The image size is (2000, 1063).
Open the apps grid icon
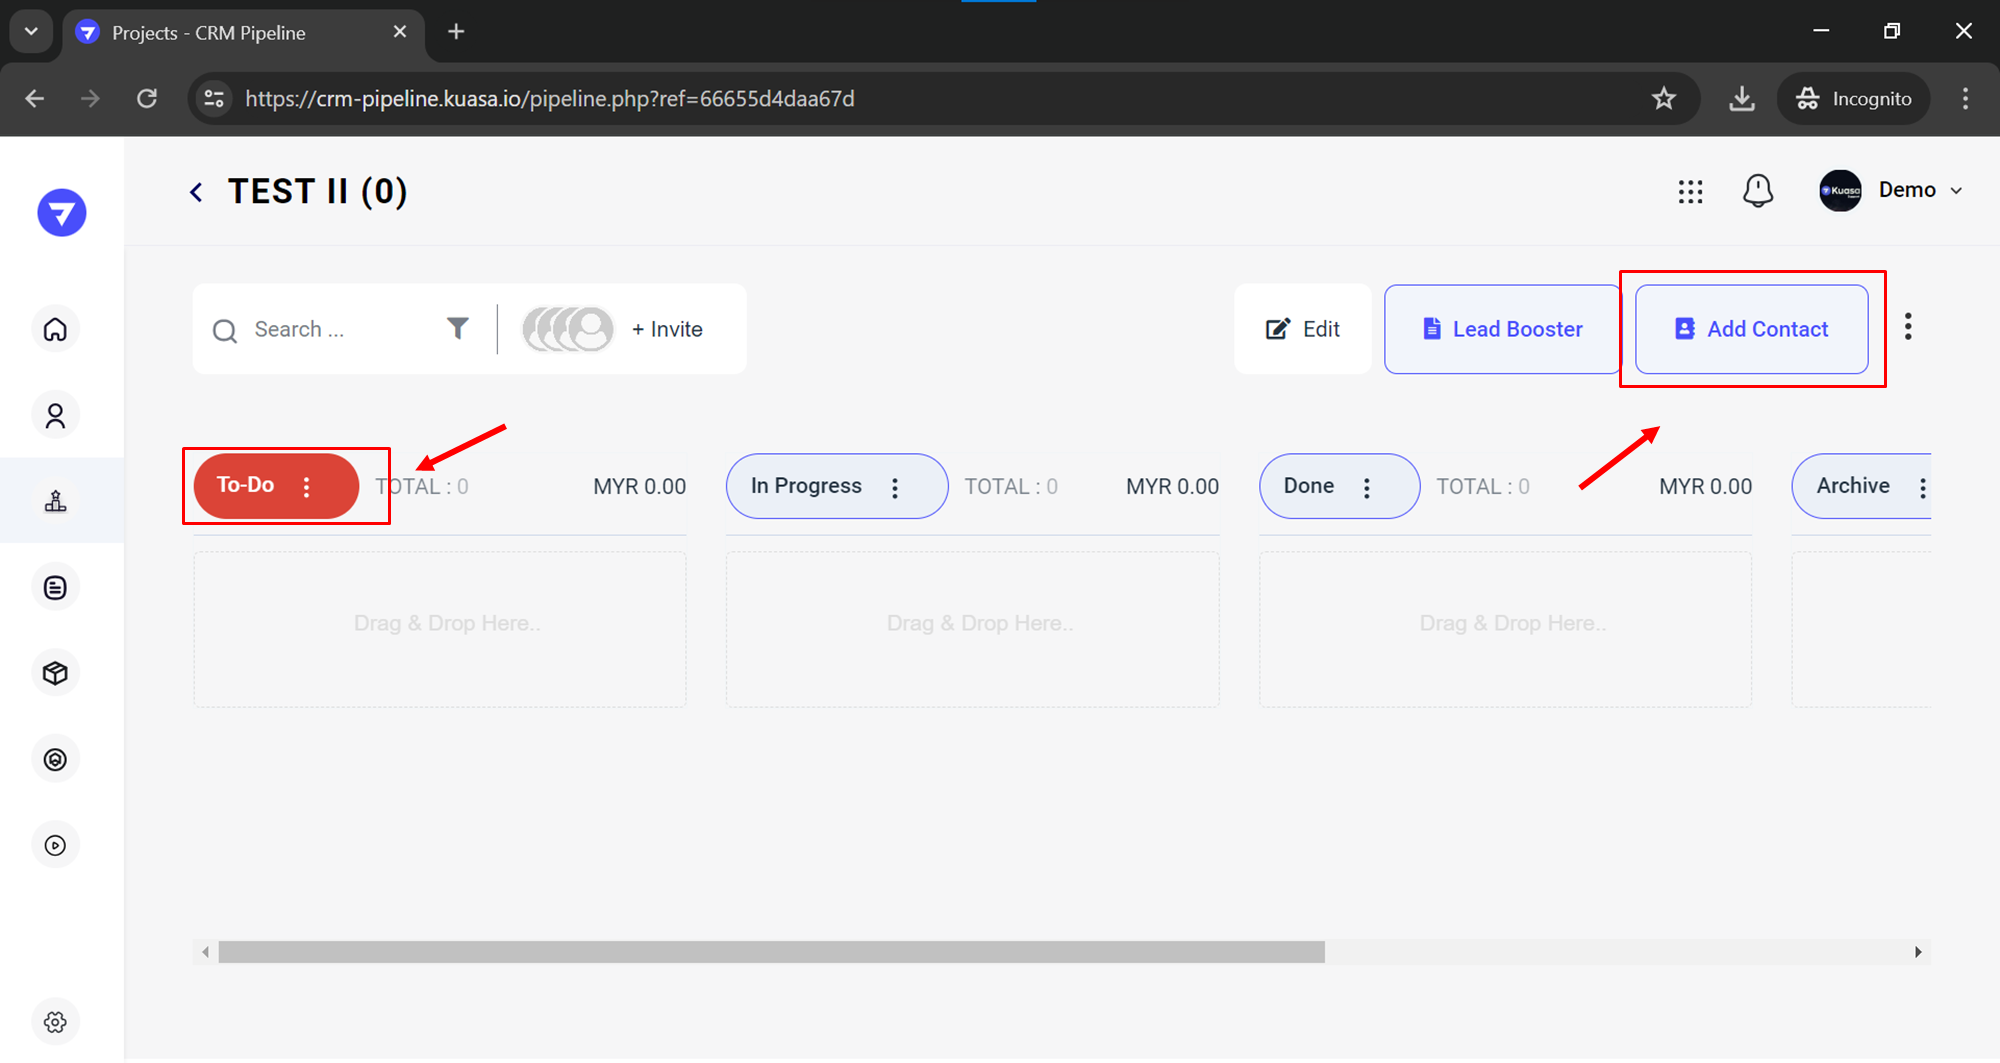coord(1690,191)
